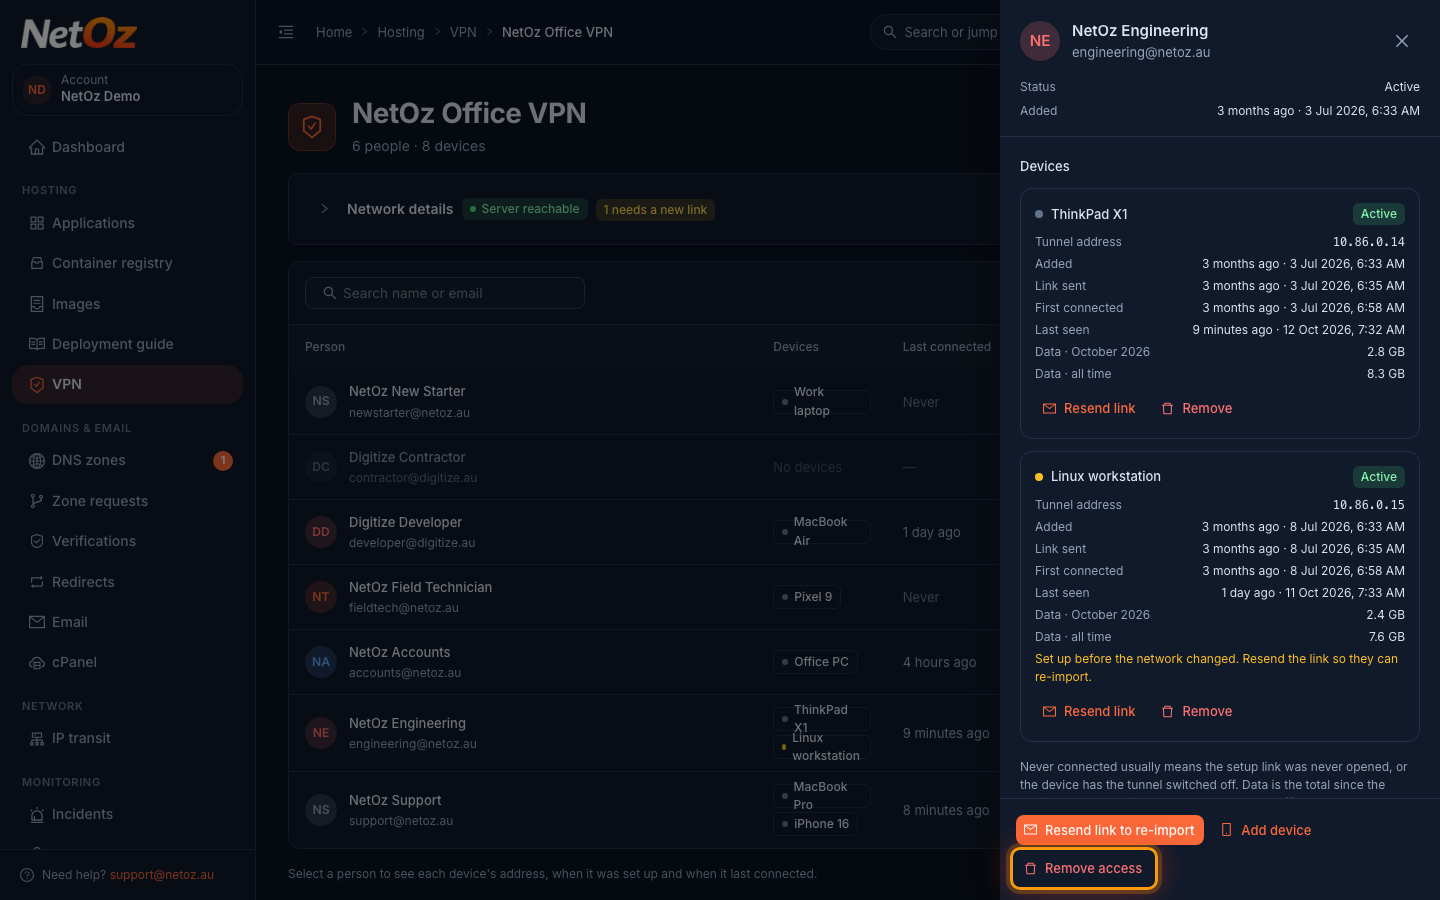Select the NetOz Field Technician row

tap(644, 597)
